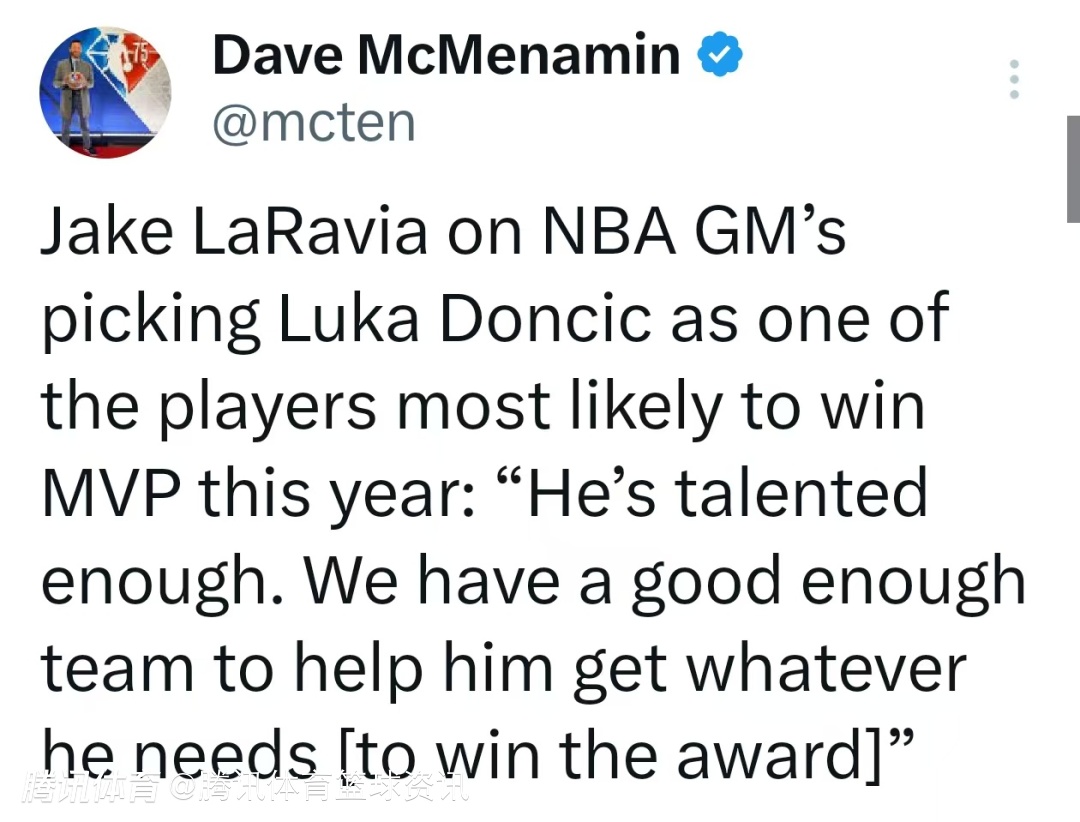1080x822 pixels.
Task: Open the @mcten handle link
Action: [x=314, y=122]
